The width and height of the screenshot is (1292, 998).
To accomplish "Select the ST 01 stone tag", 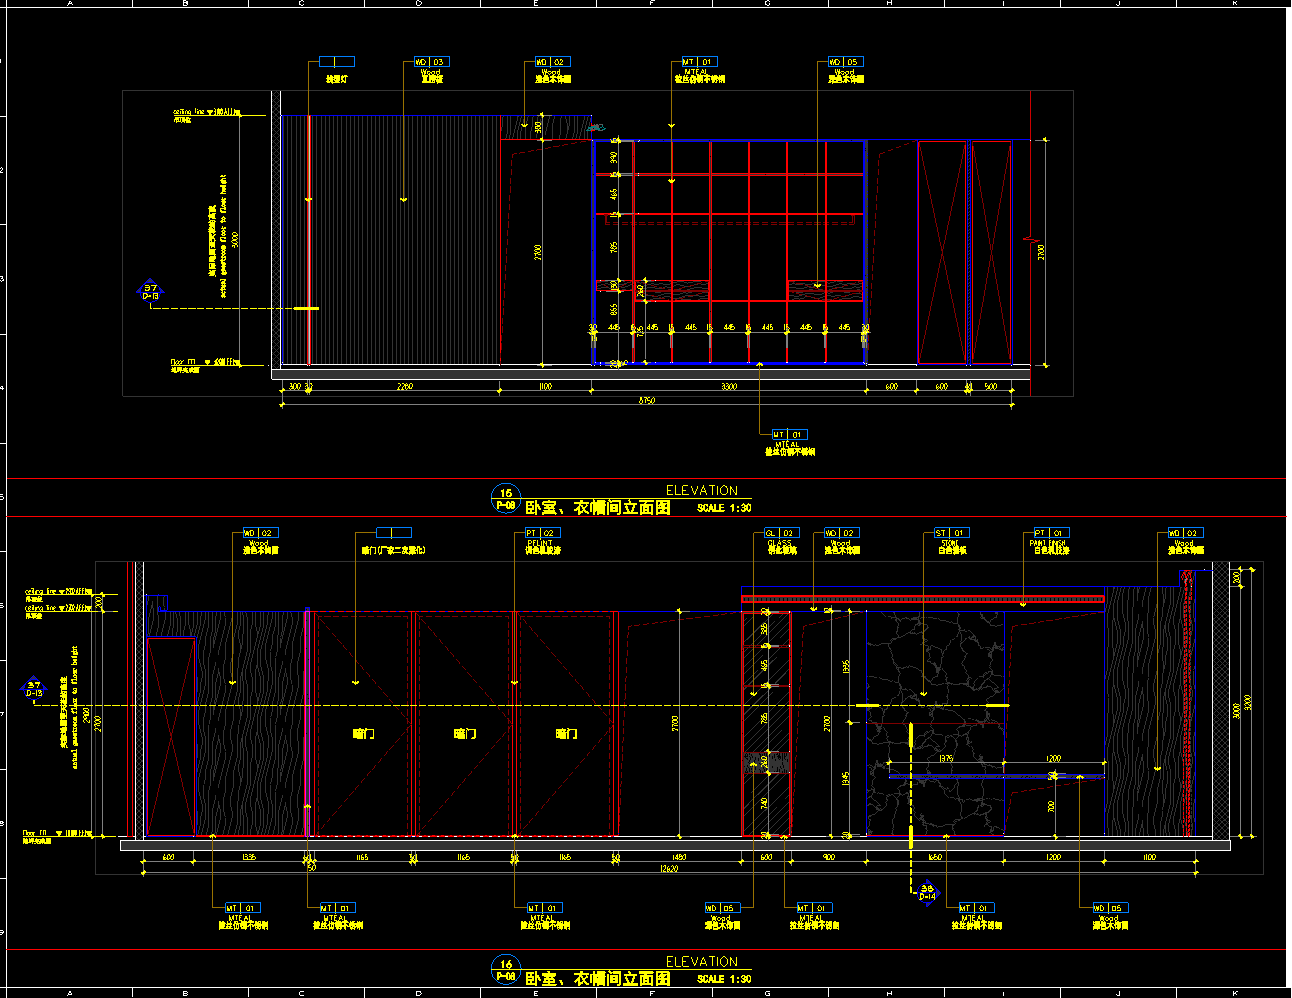I will pos(950,533).
